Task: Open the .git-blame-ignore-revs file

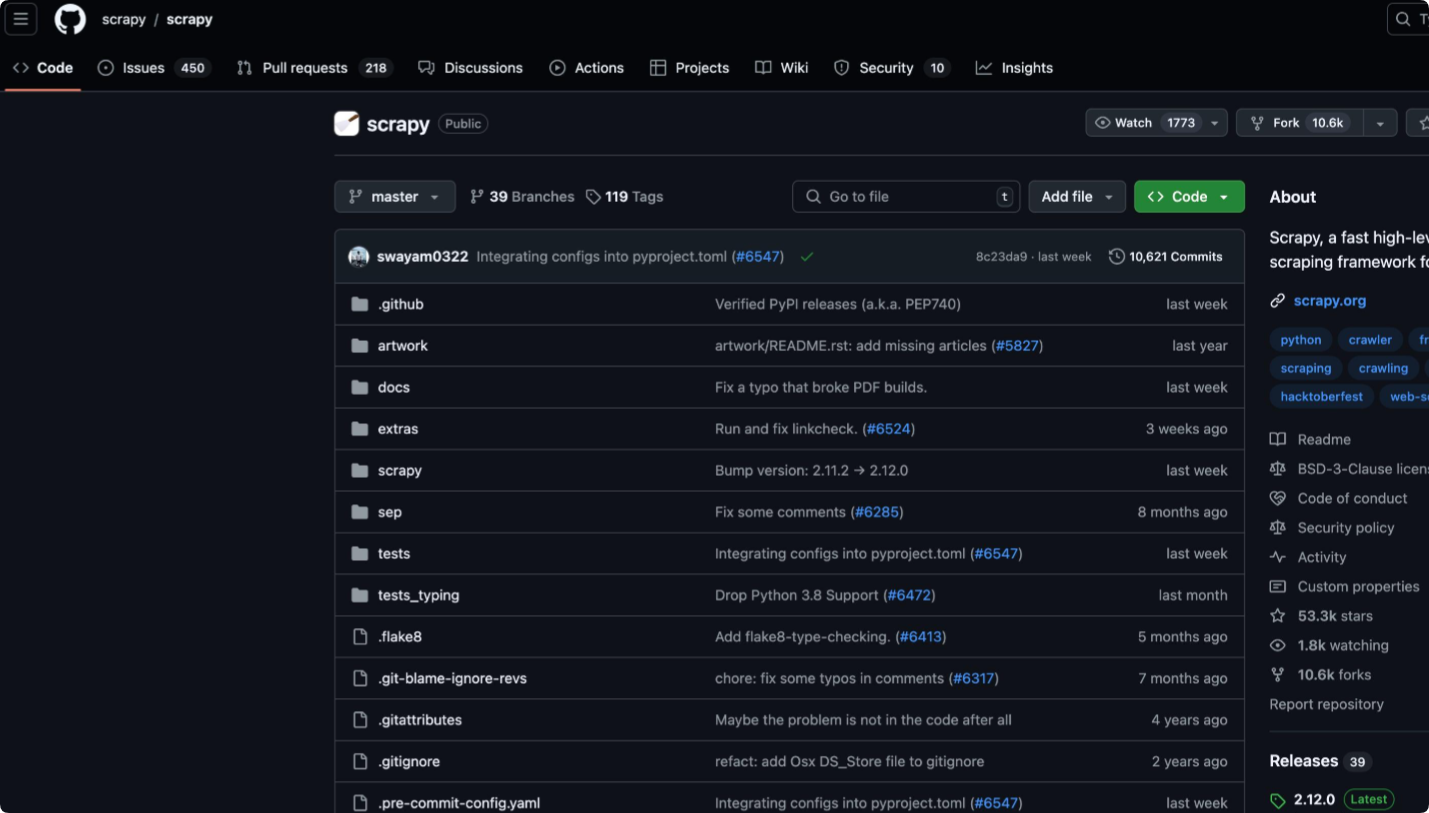Action: click(x=452, y=679)
